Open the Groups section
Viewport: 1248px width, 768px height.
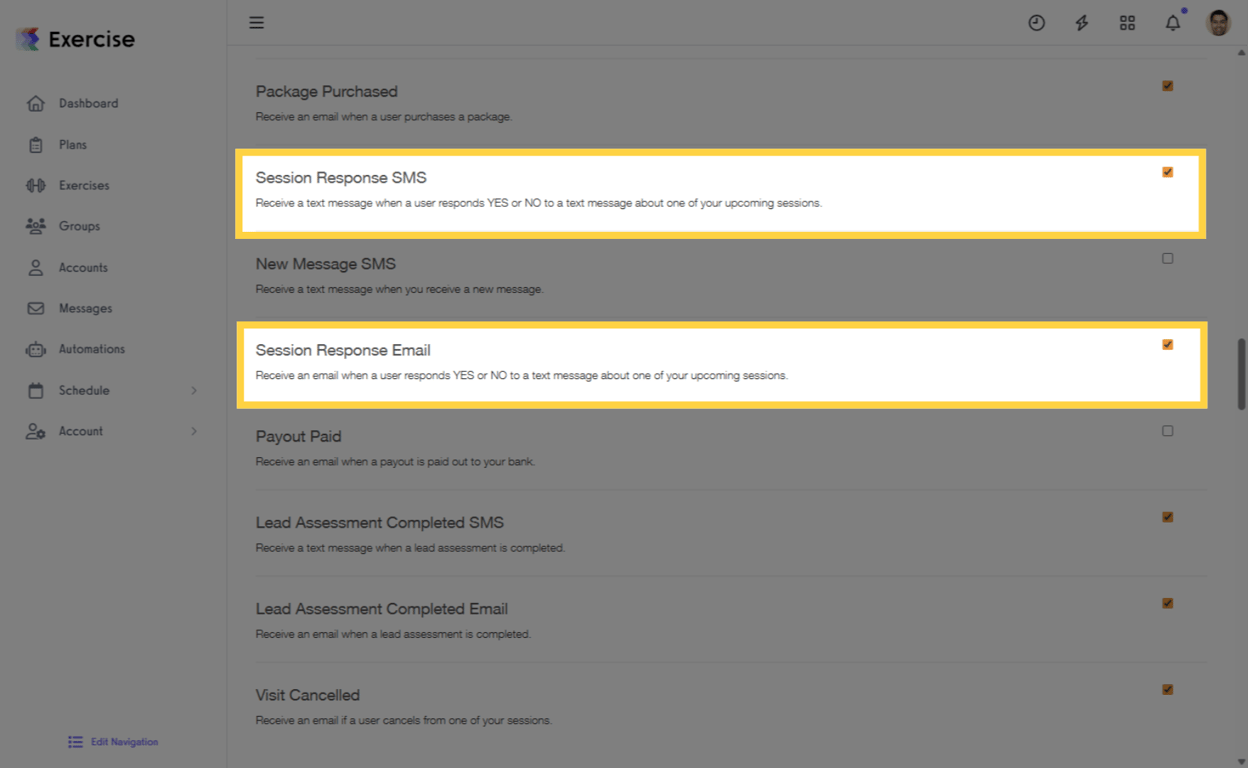[80, 226]
